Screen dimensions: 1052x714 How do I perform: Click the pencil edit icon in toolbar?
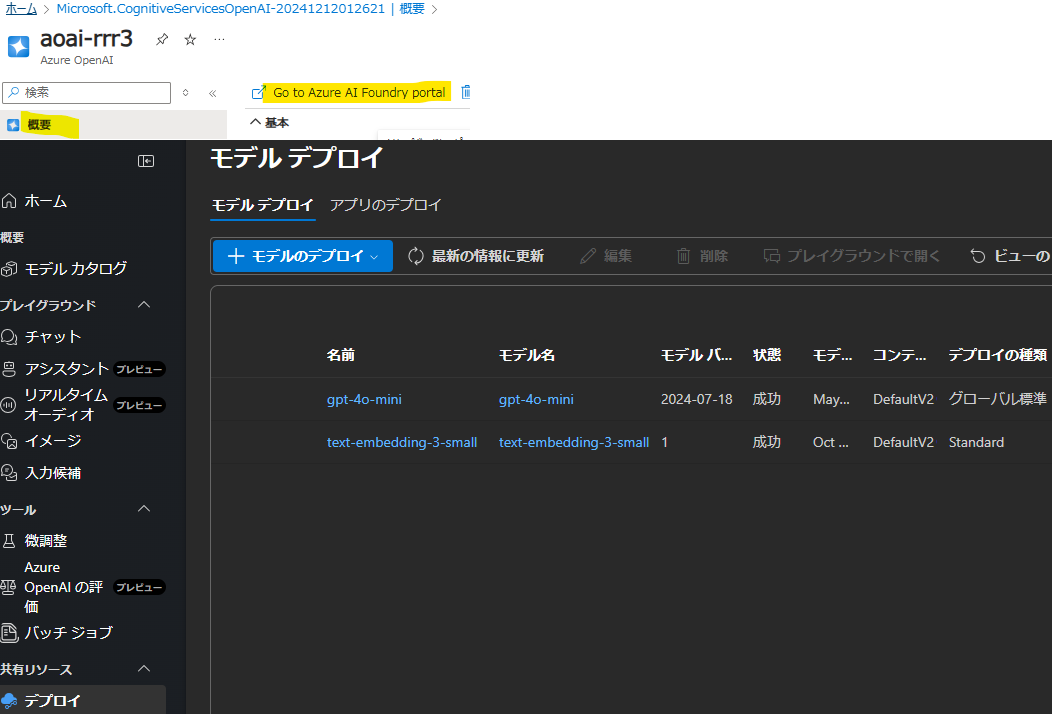click(588, 256)
